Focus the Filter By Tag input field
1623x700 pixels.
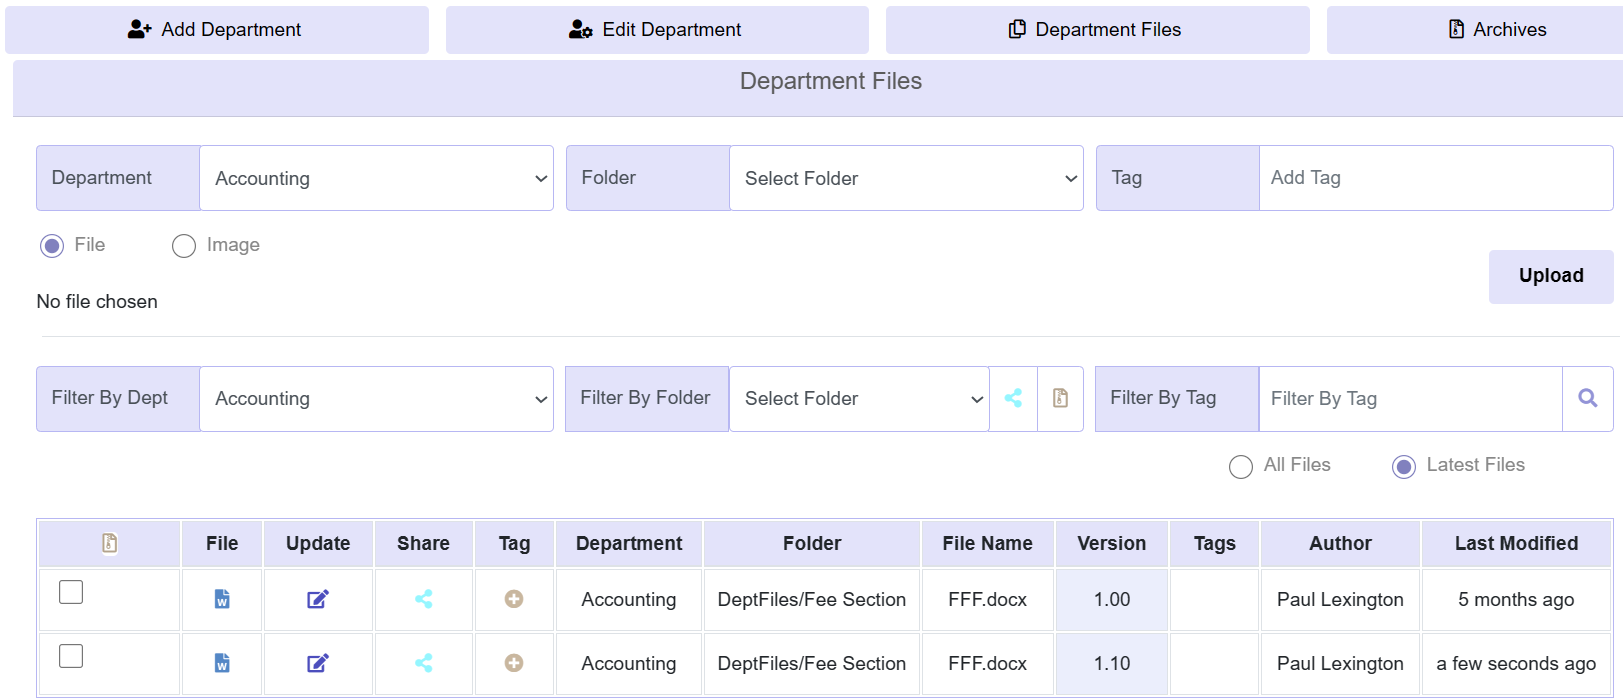click(x=1411, y=398)
